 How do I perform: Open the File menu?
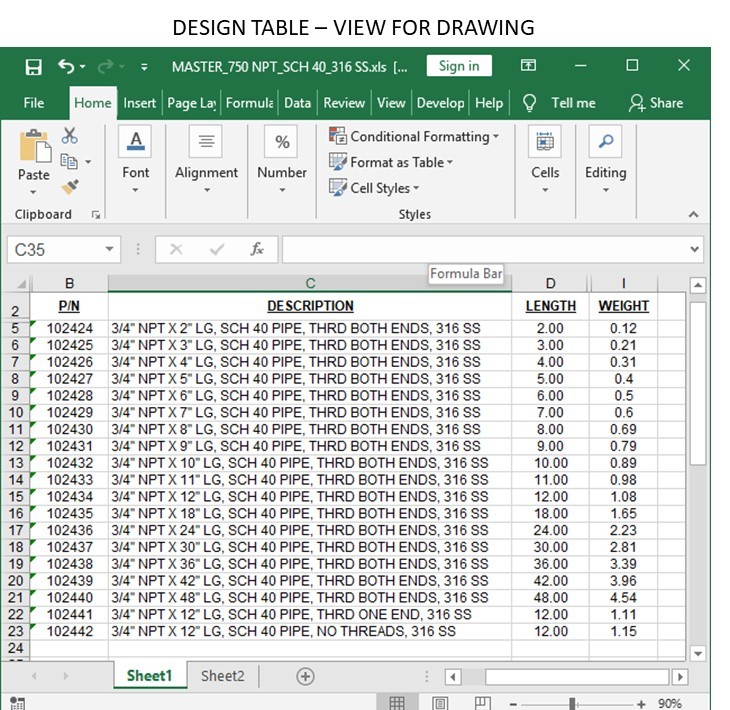coord(34,102)
